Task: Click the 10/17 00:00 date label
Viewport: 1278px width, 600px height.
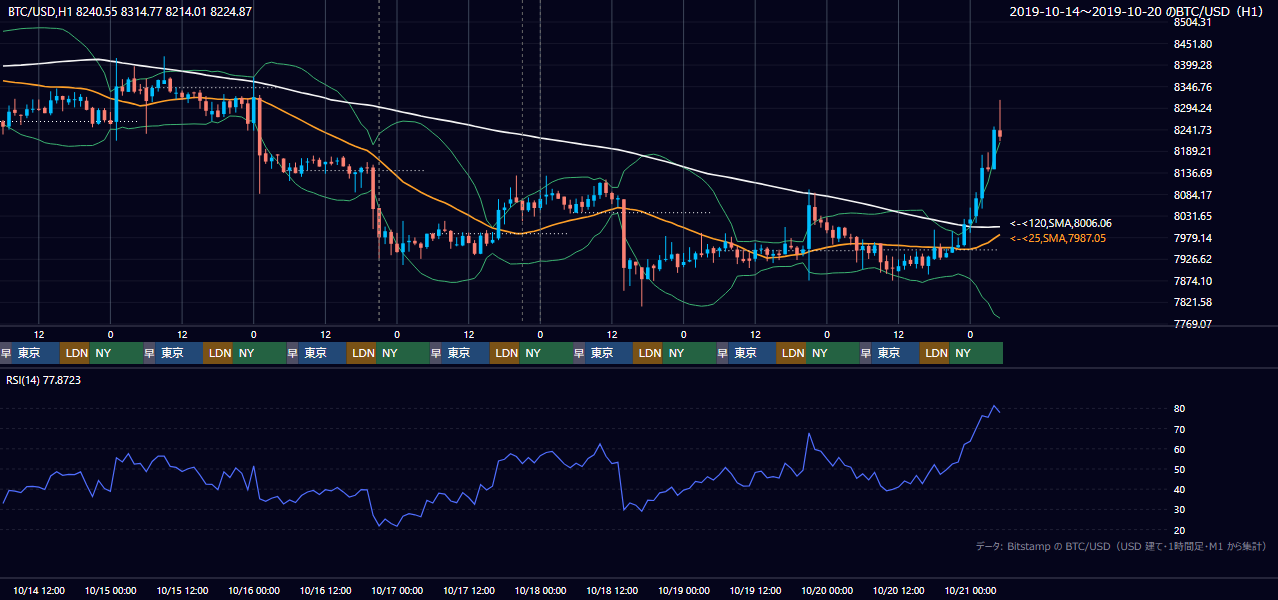Action: 397,590
